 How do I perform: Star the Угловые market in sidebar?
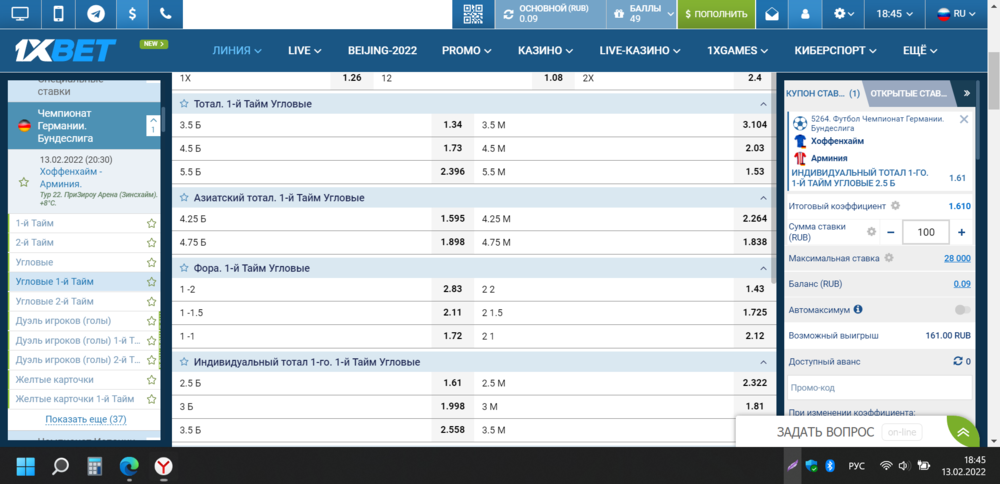pyautogui.click(x=151, y=262)
